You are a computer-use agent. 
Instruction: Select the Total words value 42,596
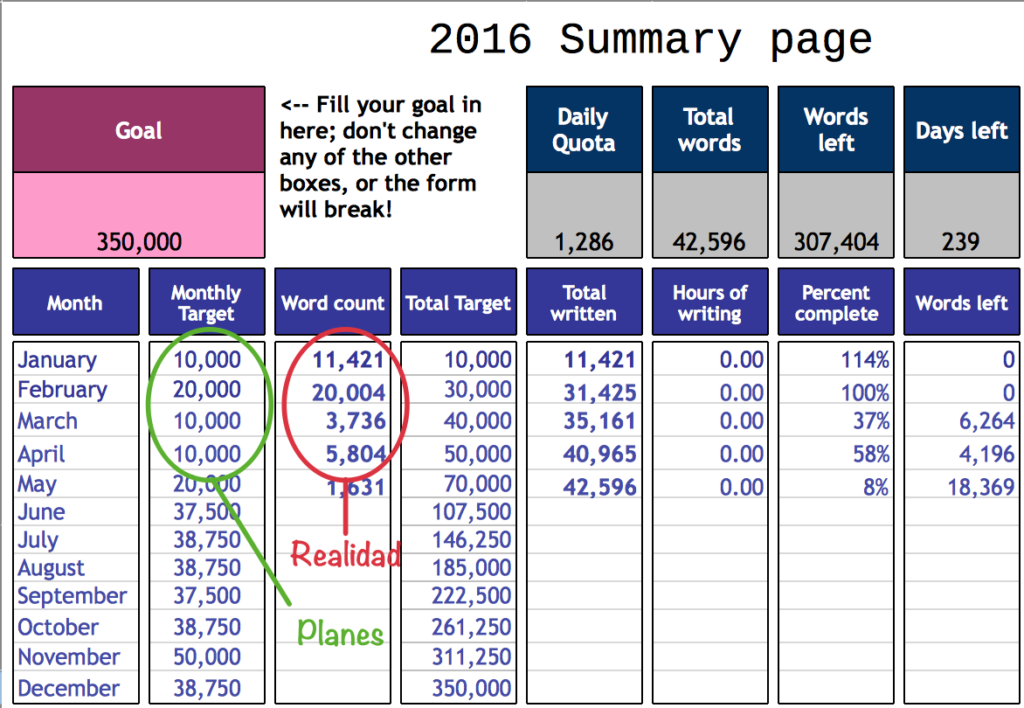pyautogui.click(x=710, y=241)
